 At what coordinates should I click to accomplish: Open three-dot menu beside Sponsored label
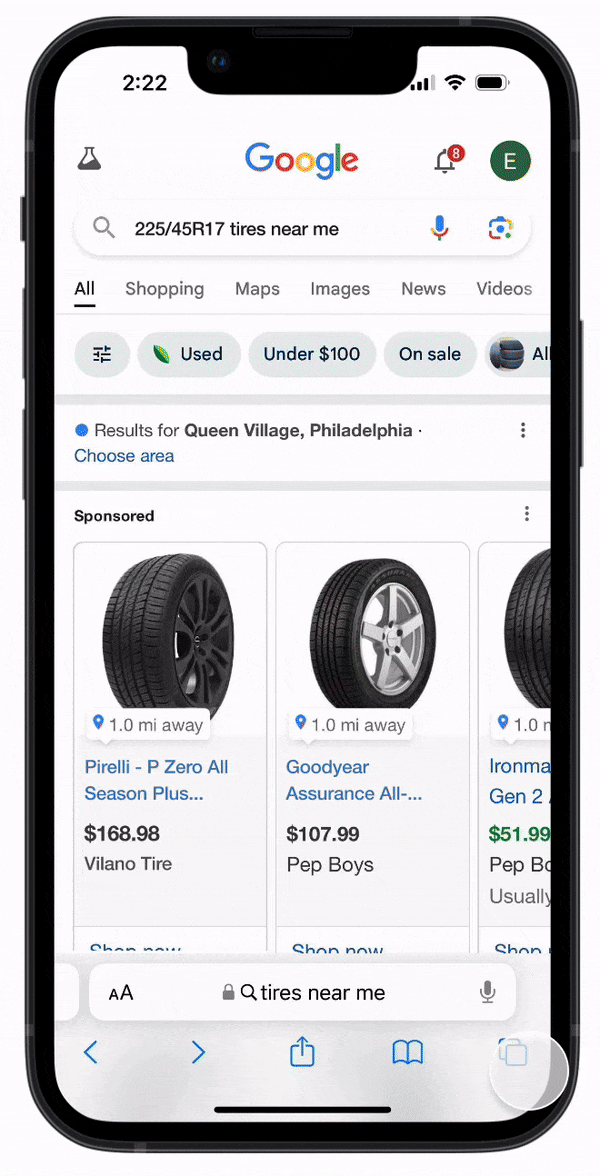(526, 514)
